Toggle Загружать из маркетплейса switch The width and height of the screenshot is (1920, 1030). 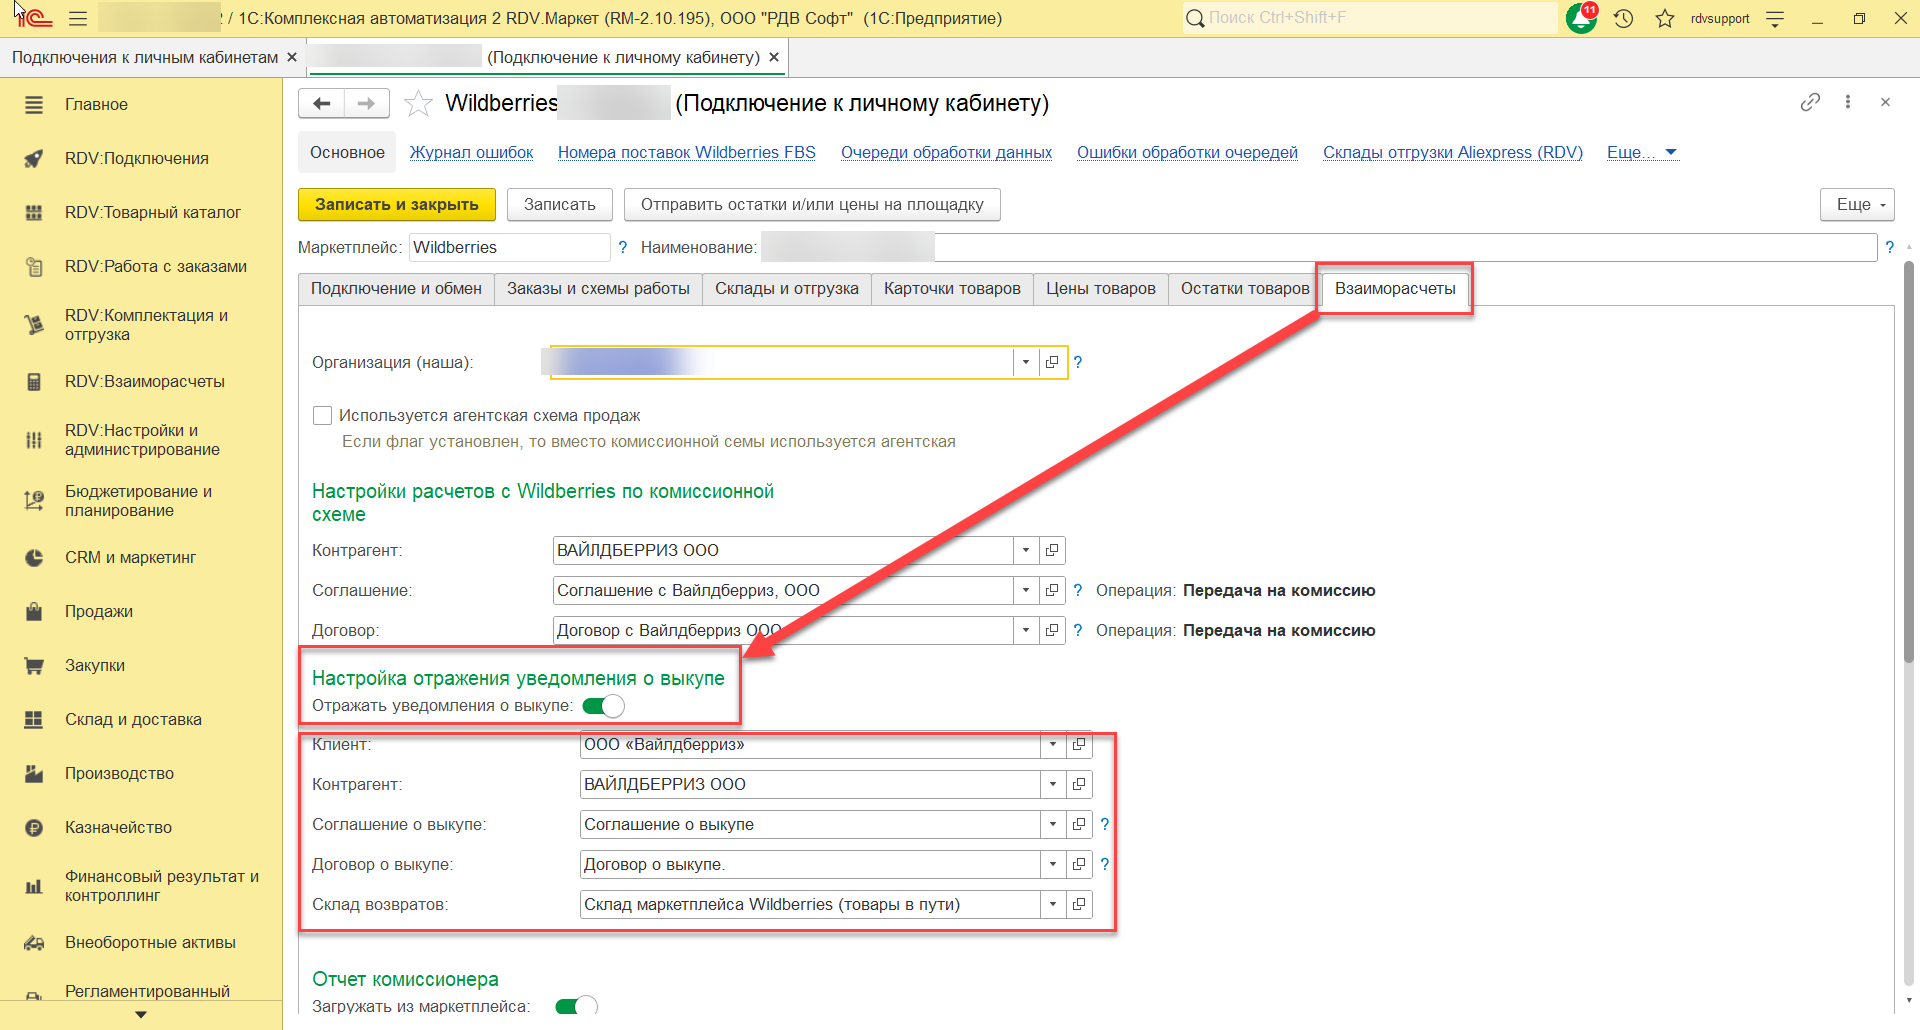(x=576, y=1006)
